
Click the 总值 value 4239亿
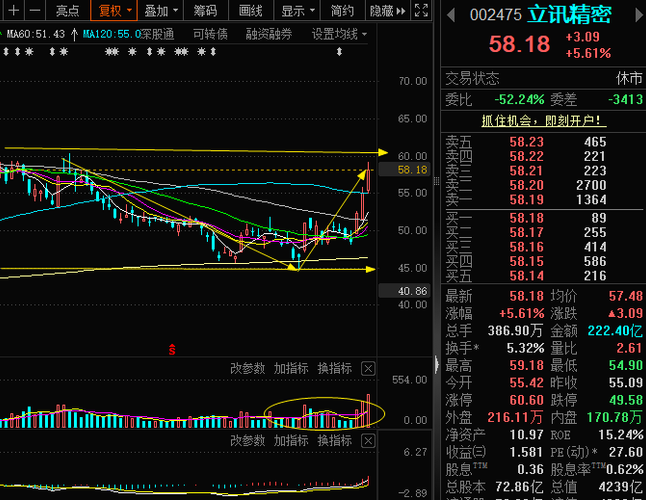[x=620, y=487]
